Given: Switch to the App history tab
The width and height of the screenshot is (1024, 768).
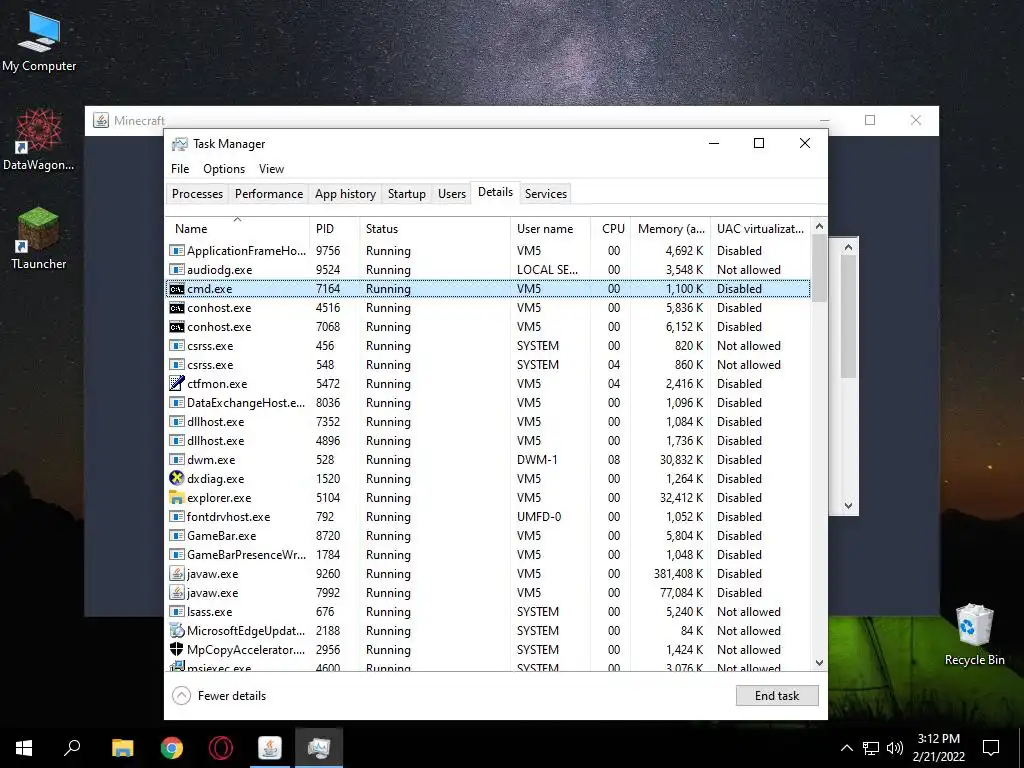Looking at the screenshot, I should click(345, 193).
